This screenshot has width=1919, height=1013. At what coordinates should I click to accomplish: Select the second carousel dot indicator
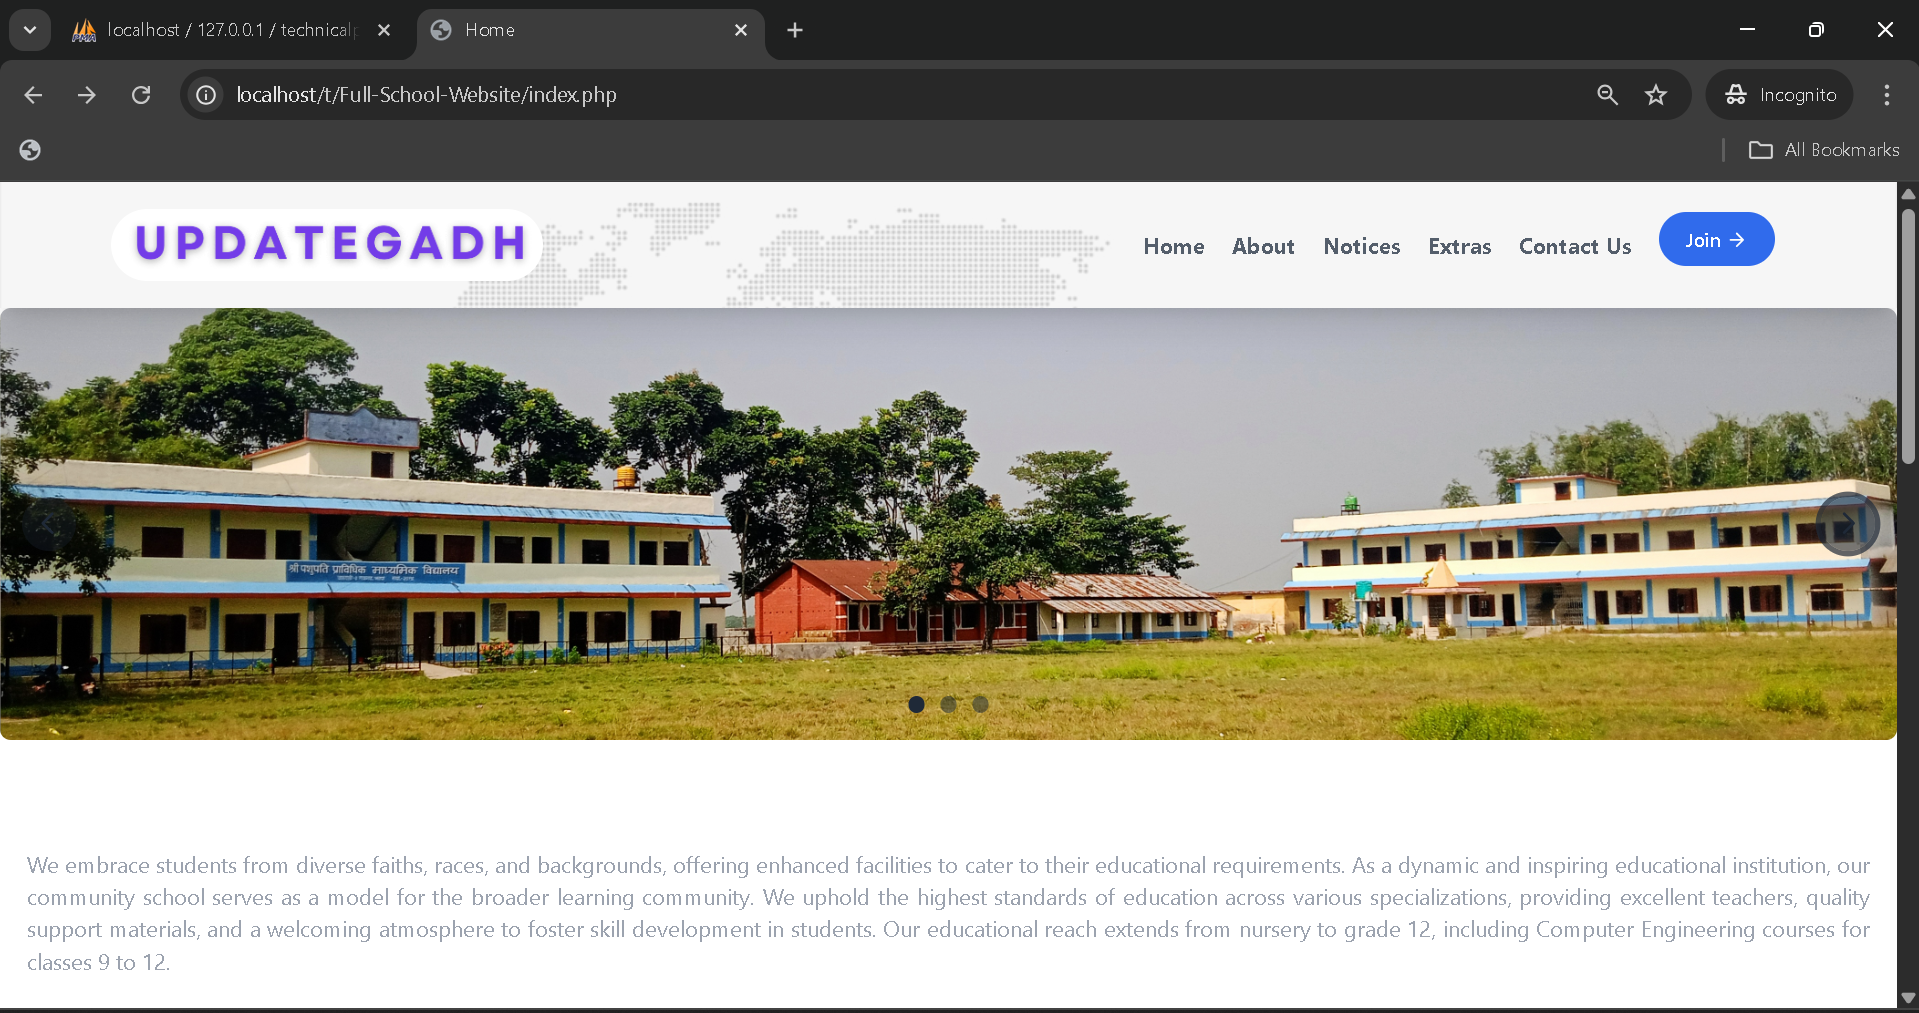pyautogui.click(x=948, y=704)
